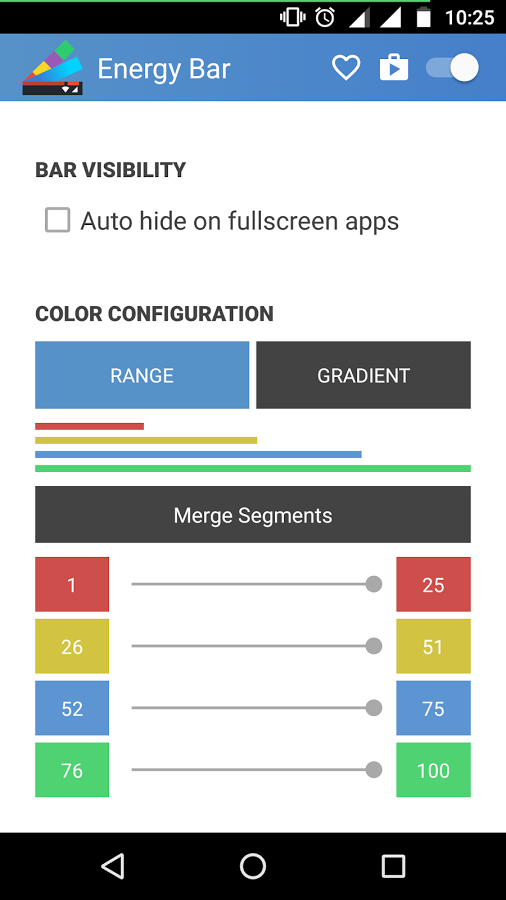The image size is (506, 900).
Task: Open the Play Store briefcase icon
Action: 394,68
